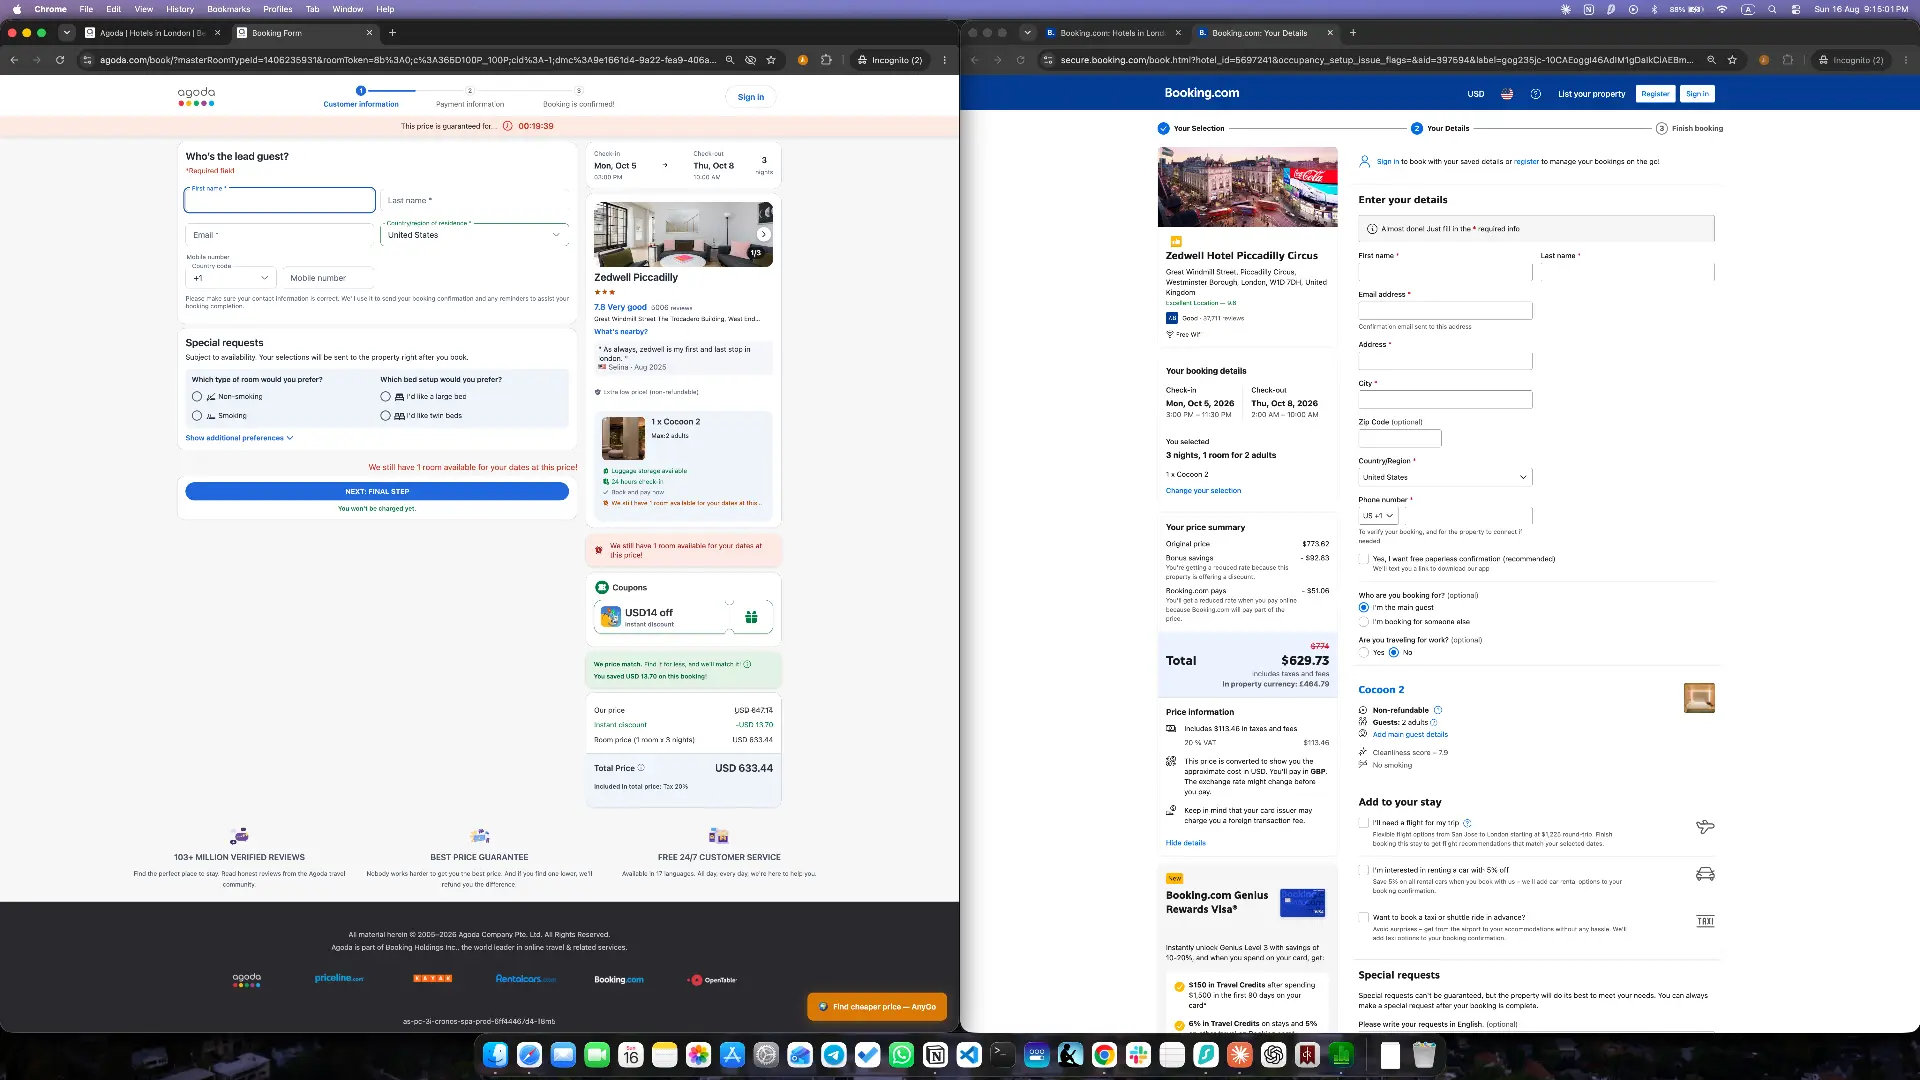
Task: Open the History menu in the menu bar
Action: tap(180, 9)
